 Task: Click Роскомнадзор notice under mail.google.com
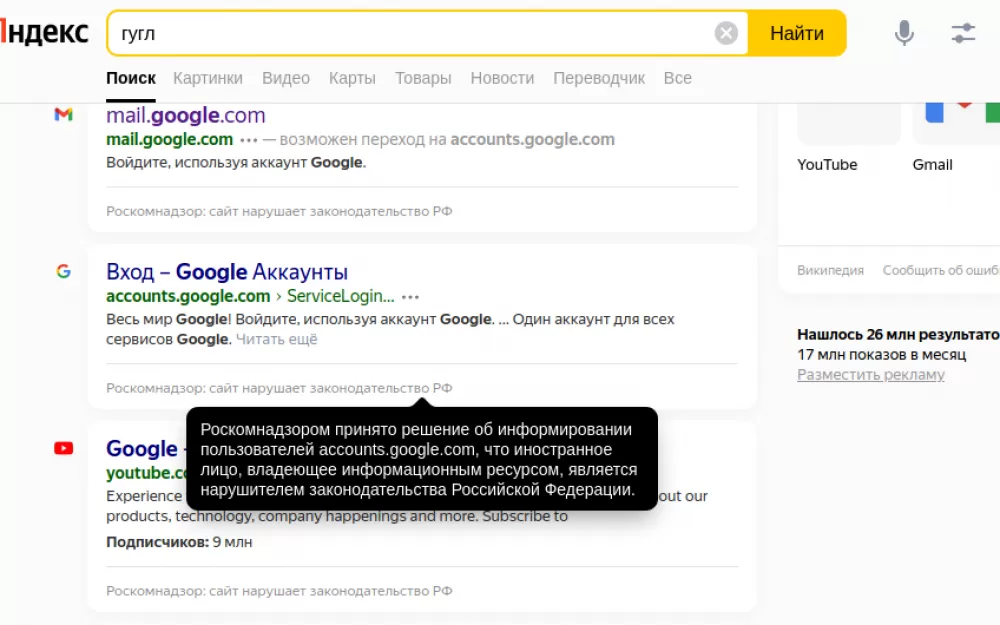pyautogui.click(x=279, y=211)
